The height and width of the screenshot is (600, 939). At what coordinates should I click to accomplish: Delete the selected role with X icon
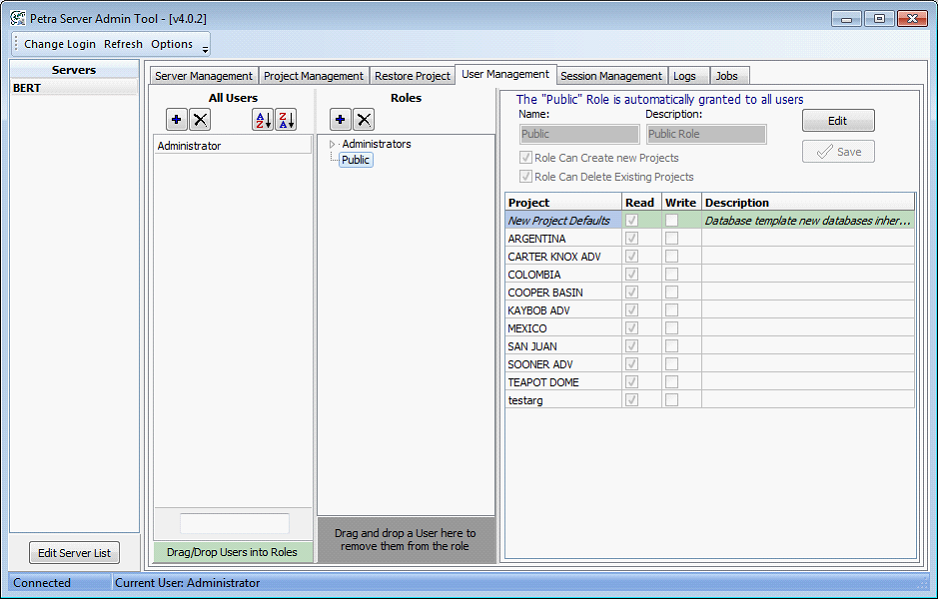[x=364, y=120]
